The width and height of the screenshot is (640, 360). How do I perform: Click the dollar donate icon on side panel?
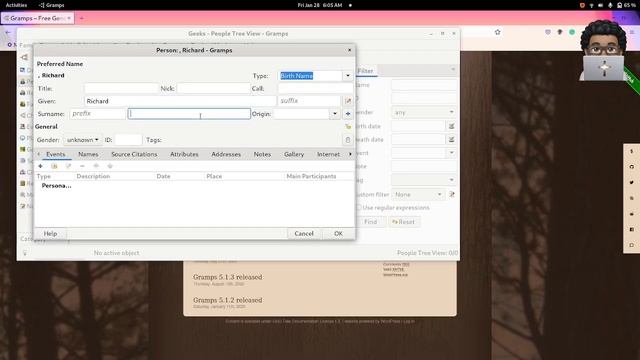(631, 151)
